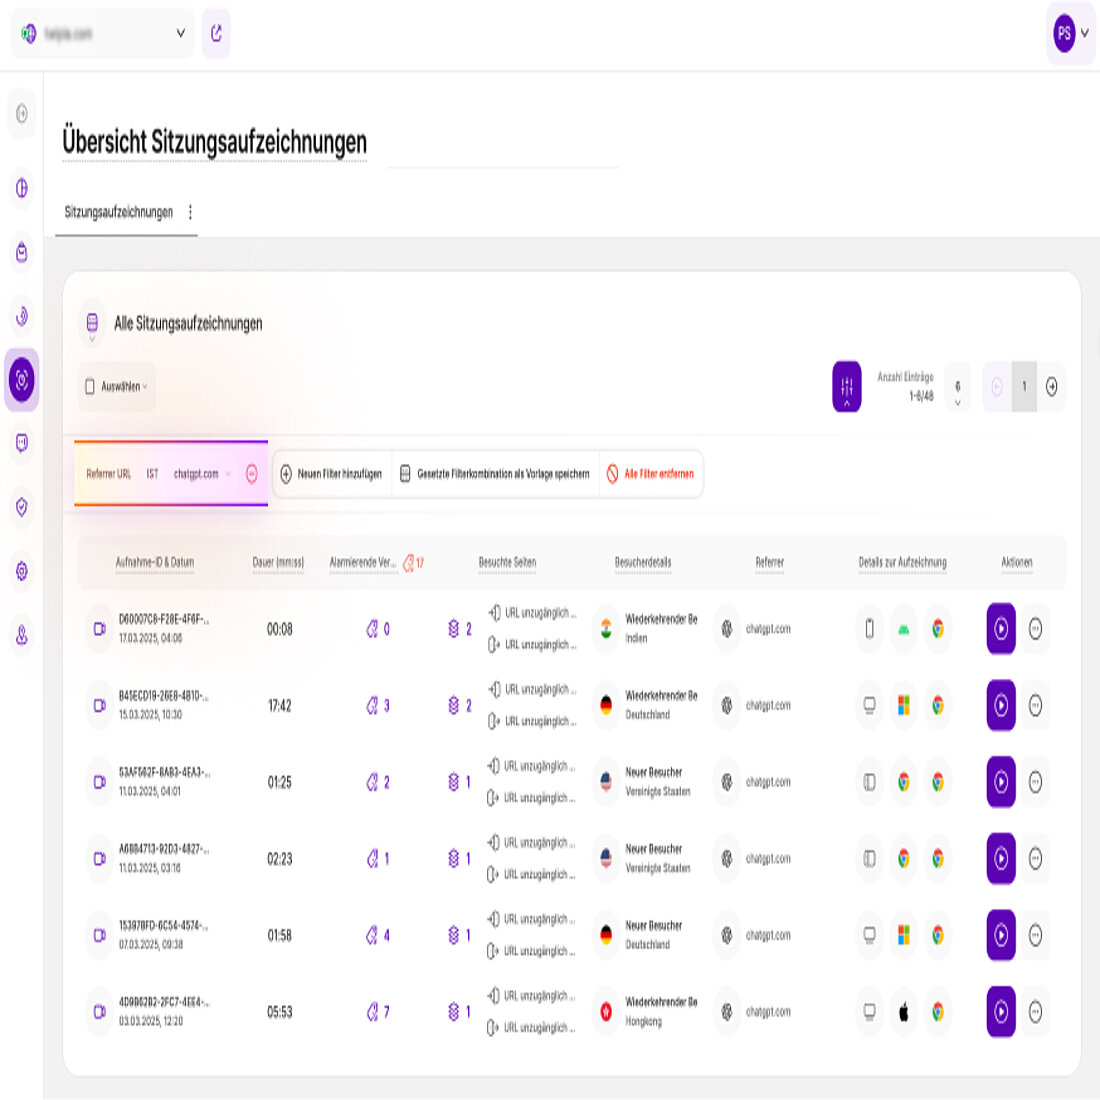Click Alle Filter entfernen
Viewport: 1100px width, 1100px height.
coord(651,474)
